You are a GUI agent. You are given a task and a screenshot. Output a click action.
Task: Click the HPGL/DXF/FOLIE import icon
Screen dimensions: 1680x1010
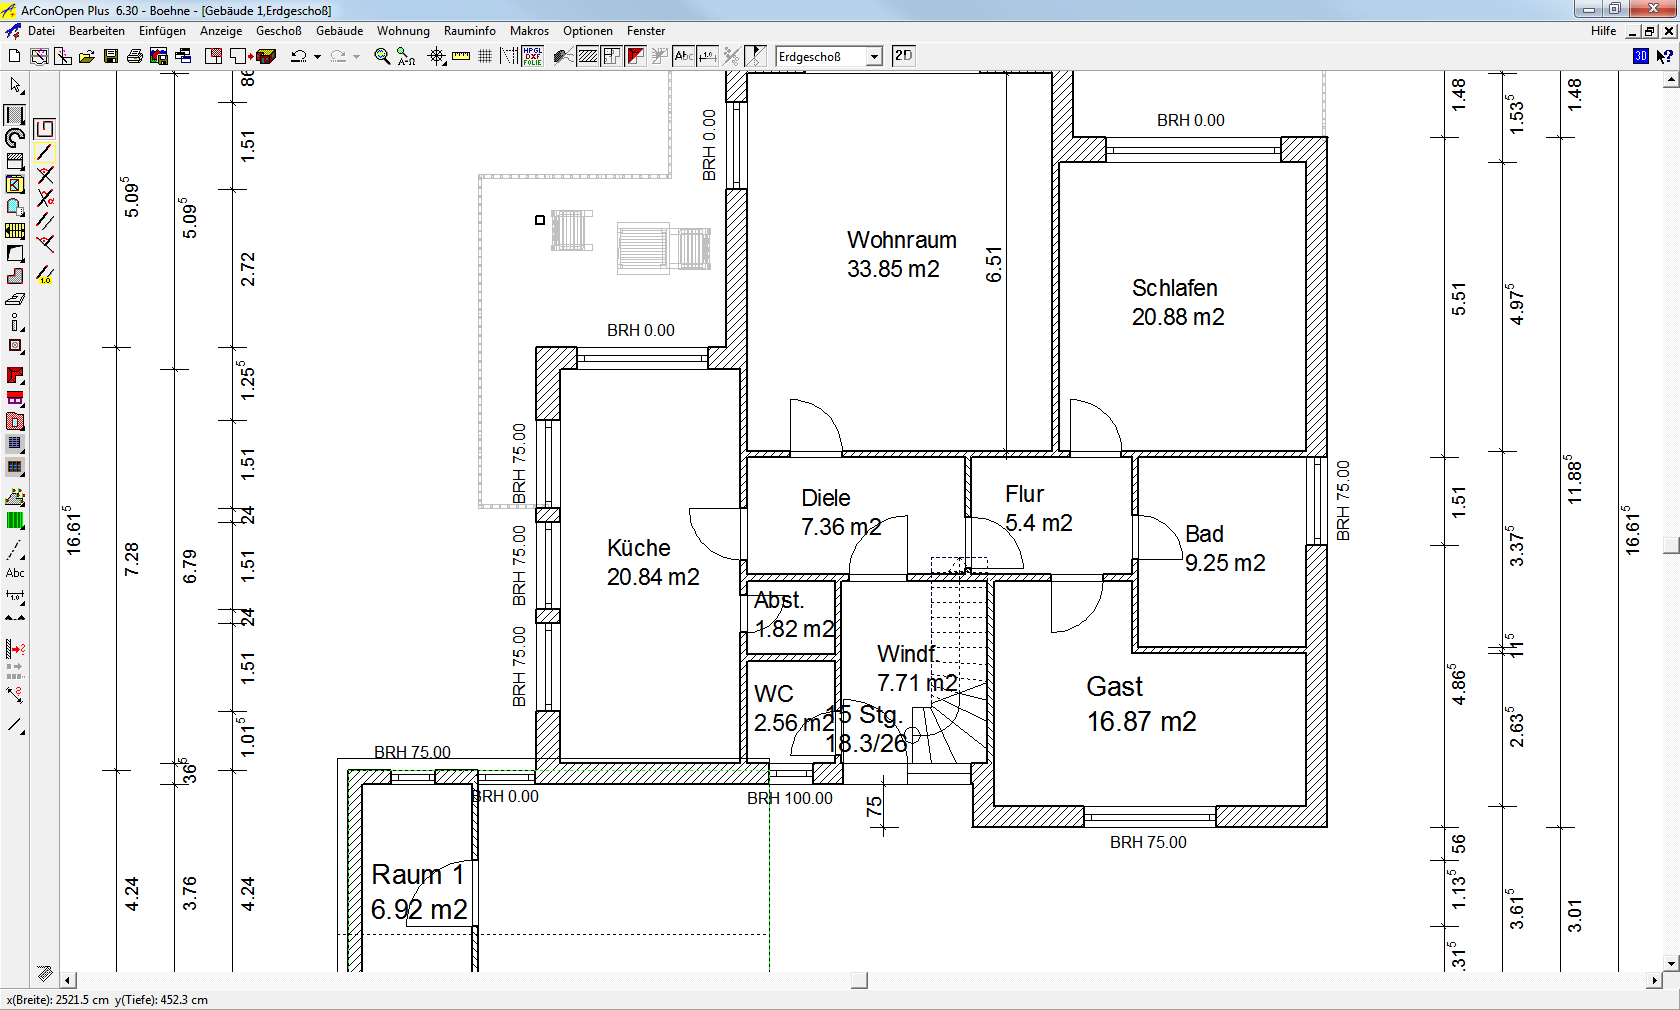531,56
